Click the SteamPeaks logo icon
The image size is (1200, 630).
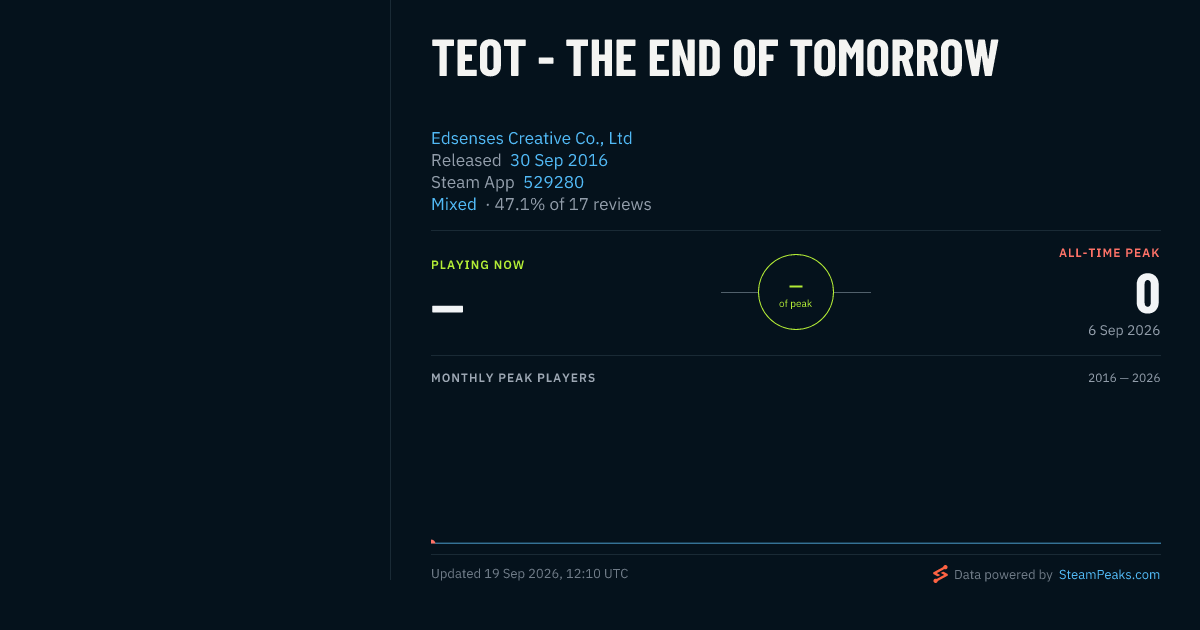[940, 574]
